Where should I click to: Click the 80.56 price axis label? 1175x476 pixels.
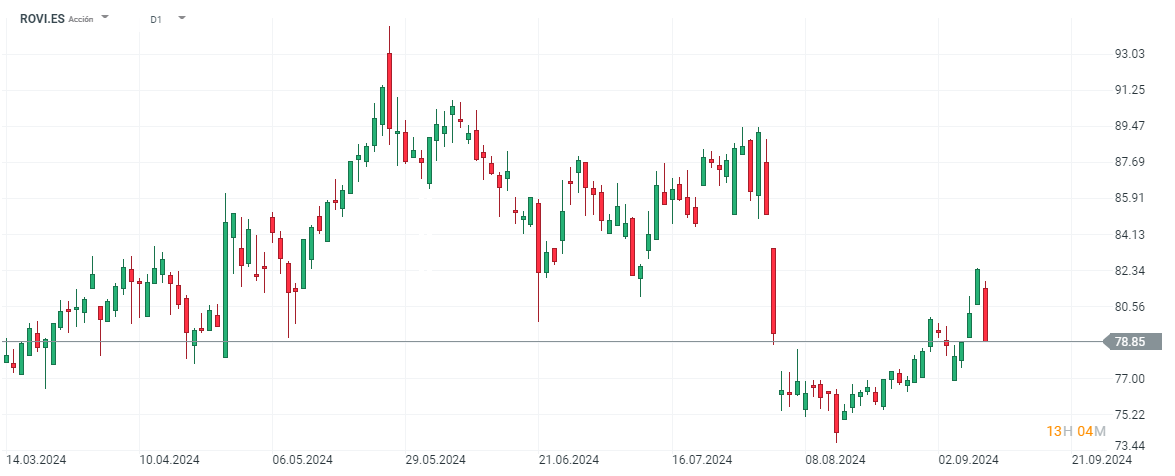1129,307
